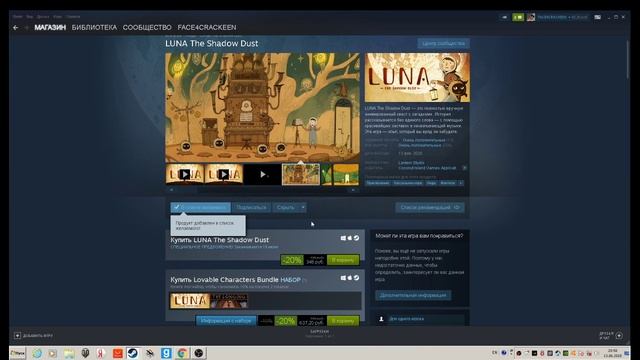The height and width of the screenshot is (360, 640).
Task: Open the account name dropdown in header
Action: tap(562, 17)
